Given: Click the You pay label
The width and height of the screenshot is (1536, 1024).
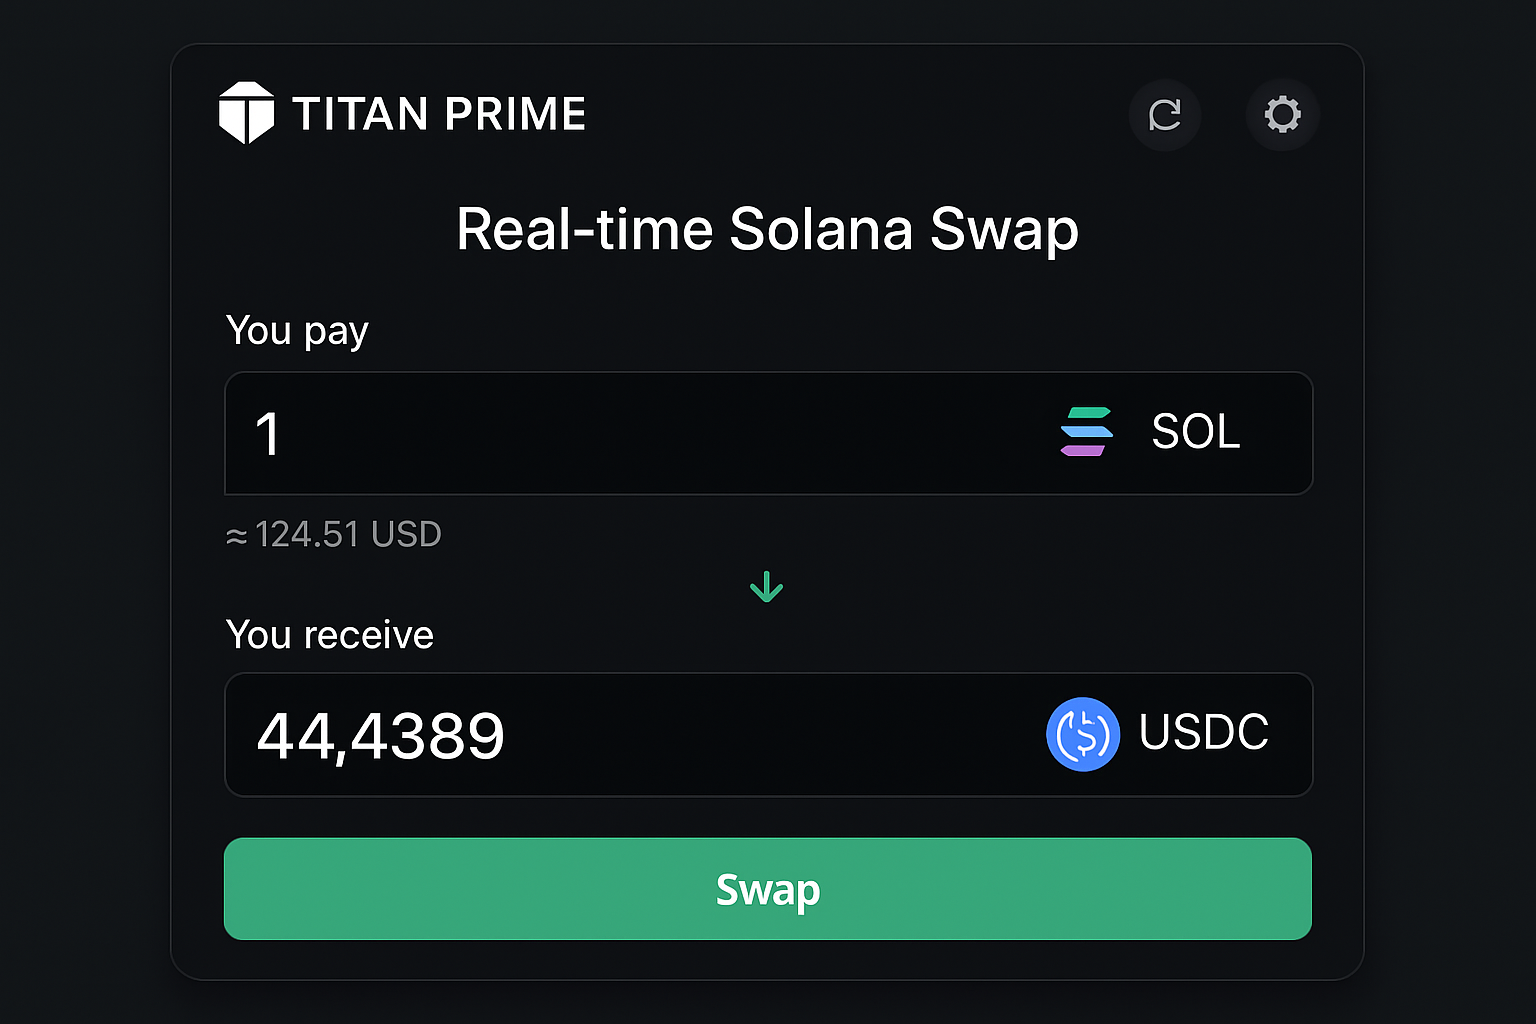Looking at the screenshot, I should pos(297,330).
